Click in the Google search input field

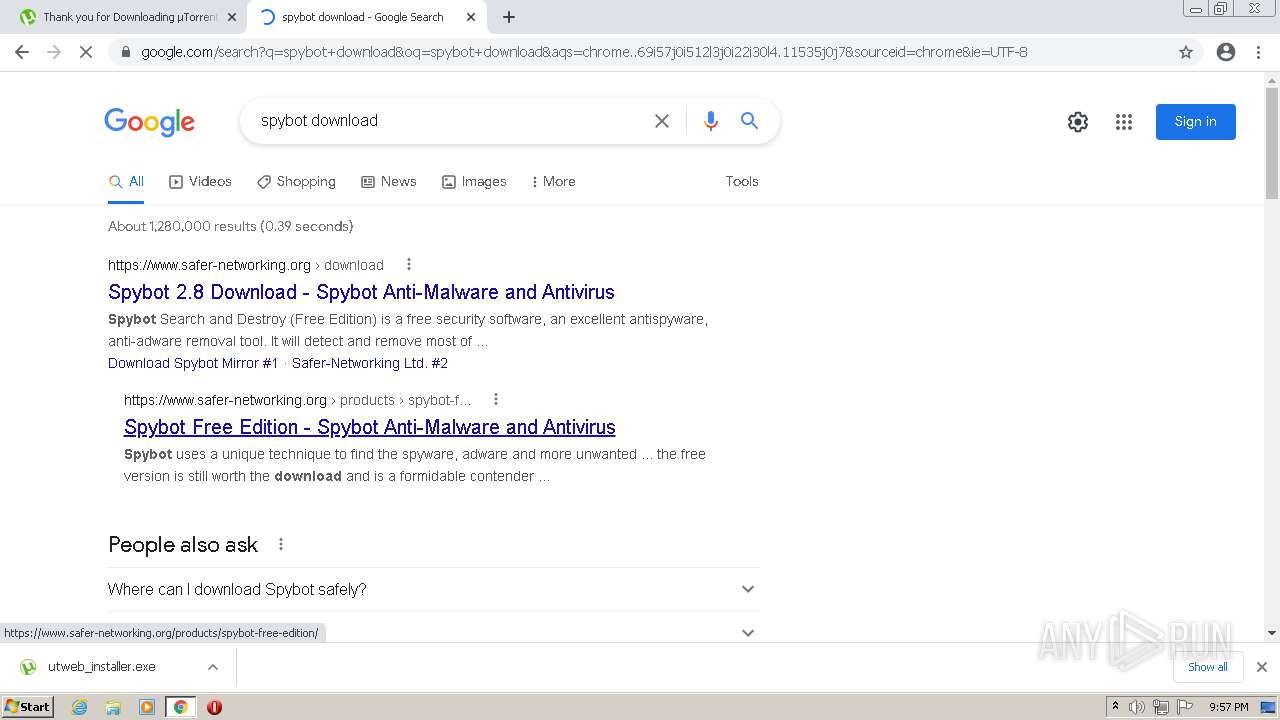click(x=450, y=121)
